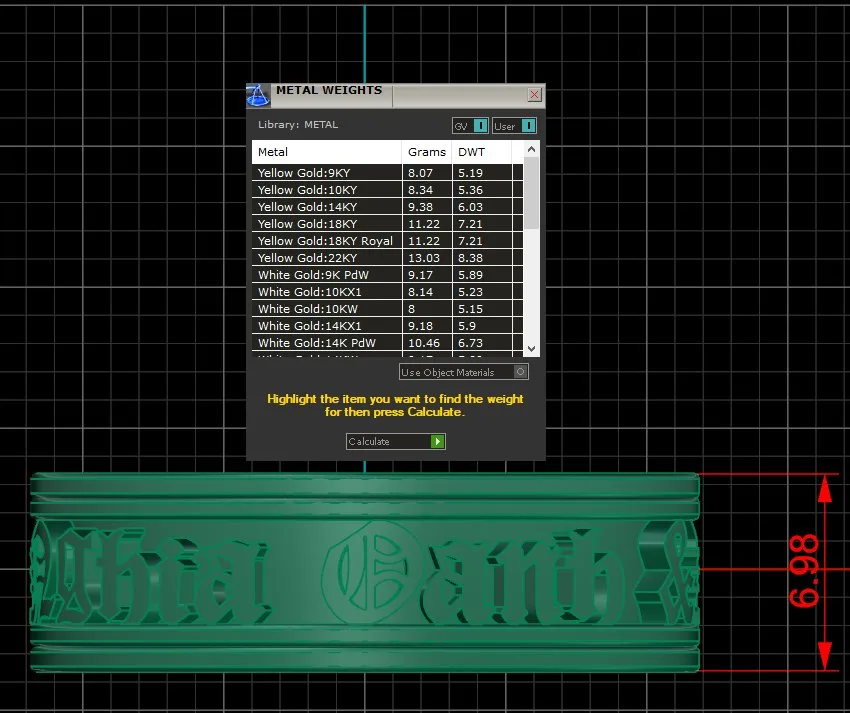Click the 6.03 DWT value

pos(470,207)
